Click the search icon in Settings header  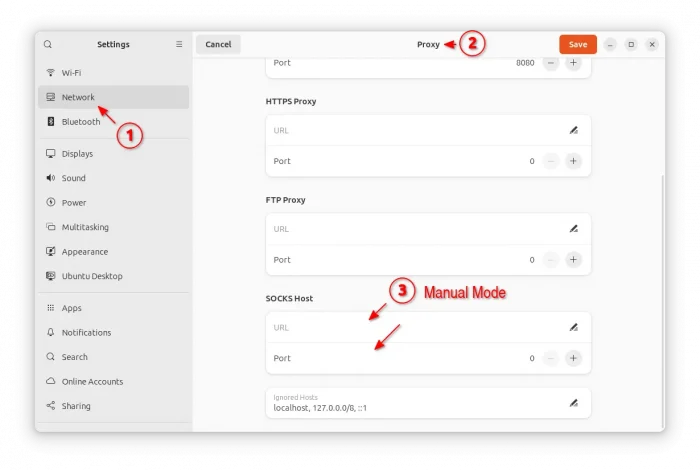(48, 45)
